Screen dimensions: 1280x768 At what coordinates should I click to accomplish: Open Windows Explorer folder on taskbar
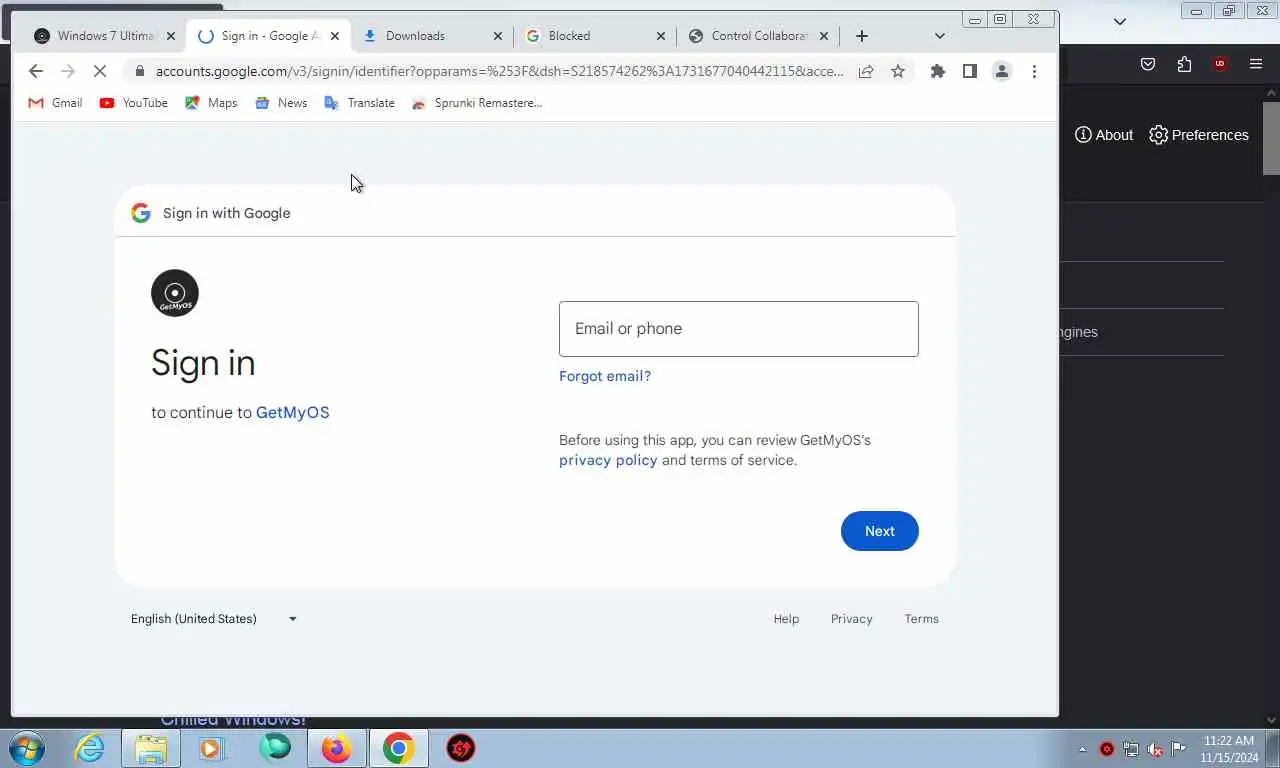(151, 748)
